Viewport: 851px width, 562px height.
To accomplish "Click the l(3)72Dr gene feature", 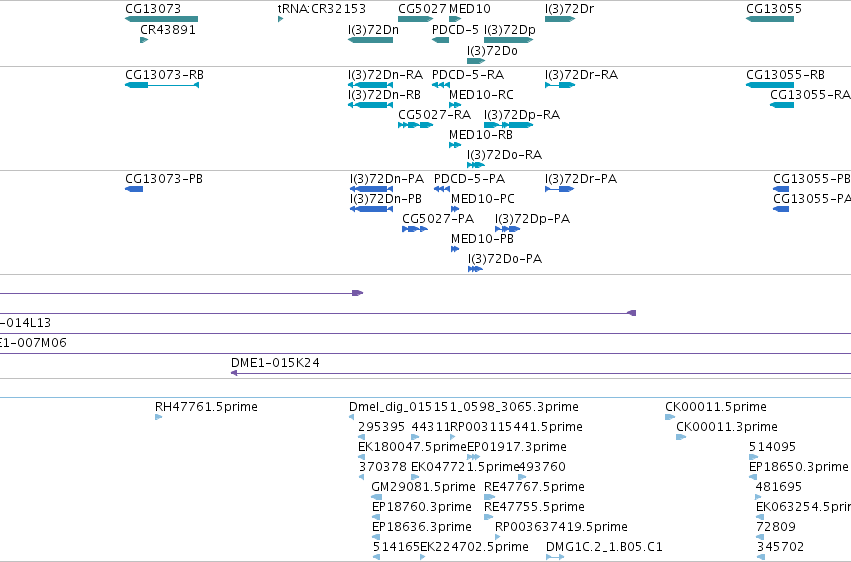I will [560, 19].
